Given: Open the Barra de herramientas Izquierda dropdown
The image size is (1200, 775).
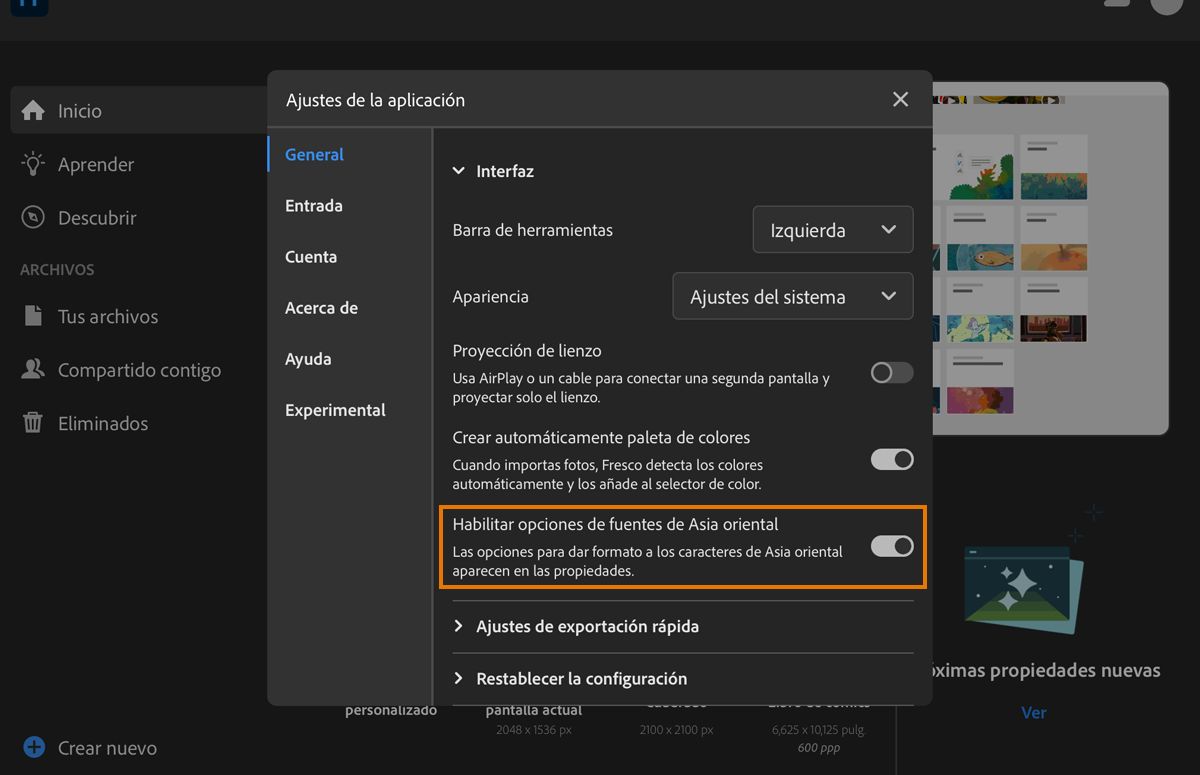Looking at the screenshot, I should tap(833, 230).
